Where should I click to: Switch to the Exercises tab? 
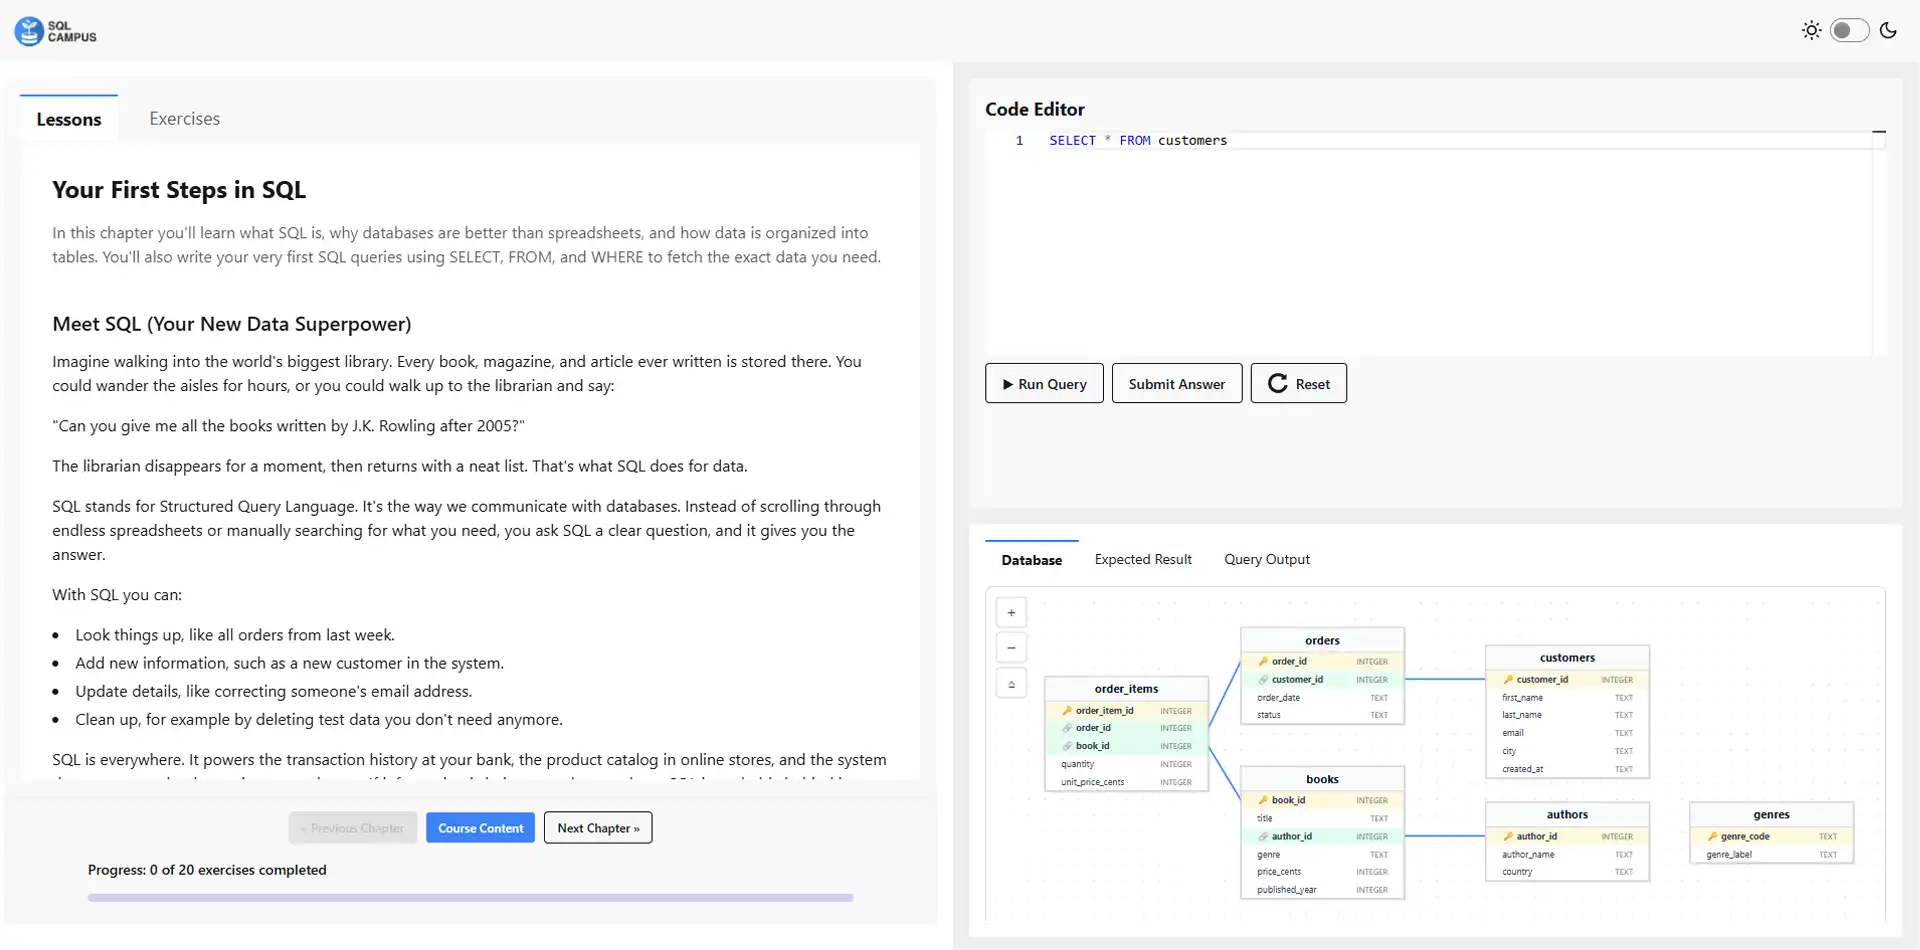point(184,119)
